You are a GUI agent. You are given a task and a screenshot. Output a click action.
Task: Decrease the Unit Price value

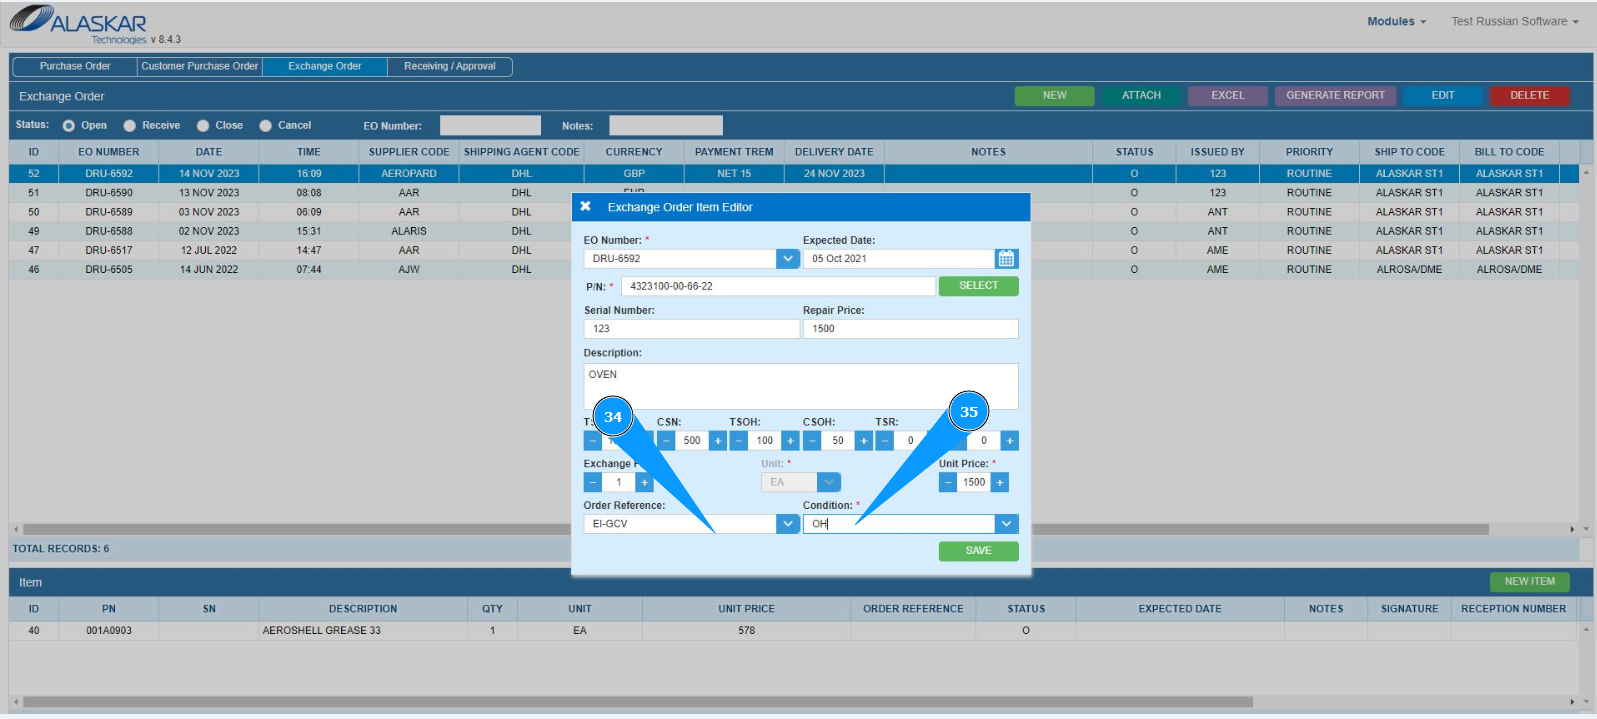[948, 483]
